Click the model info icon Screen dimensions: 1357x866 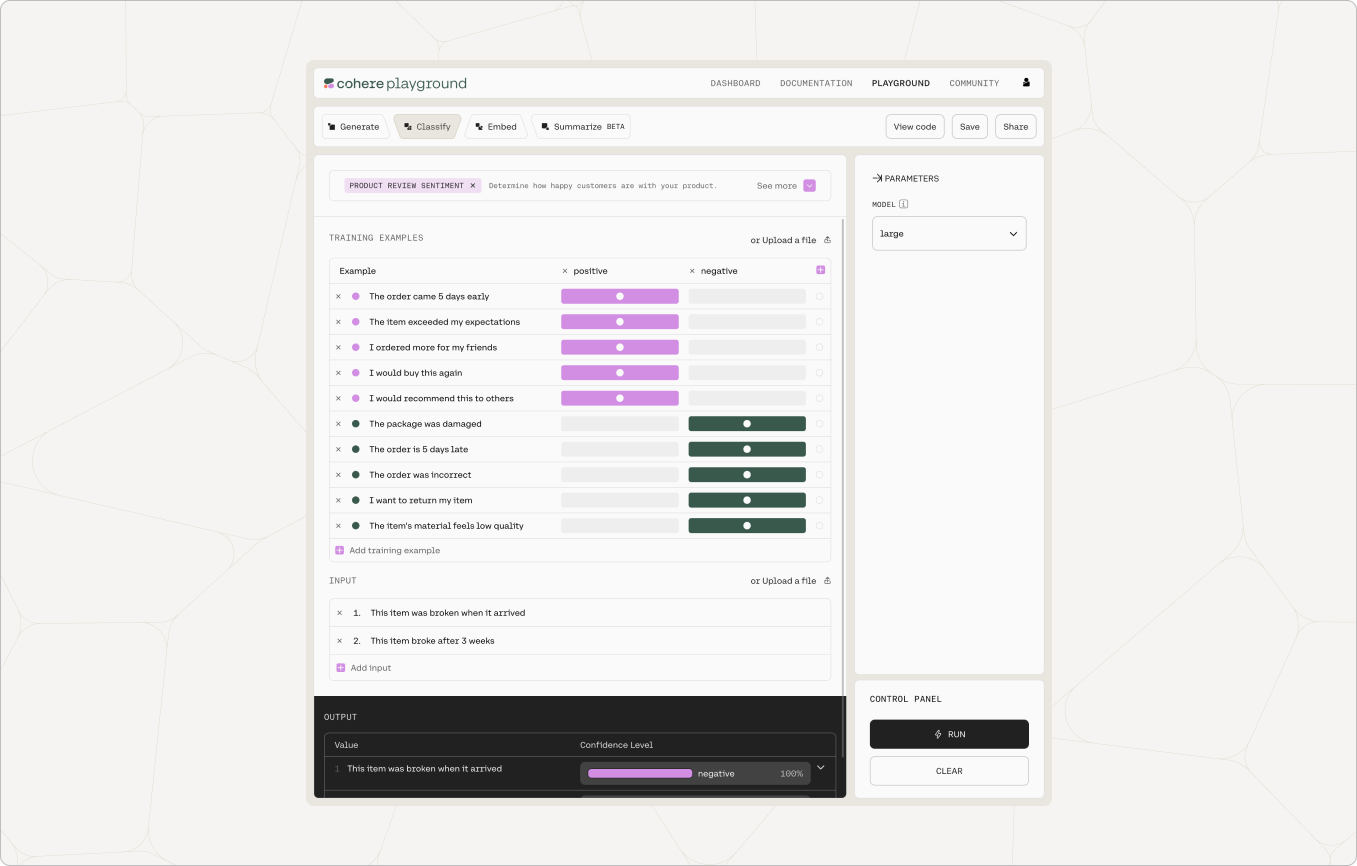pyautogui.click(x=904, y=204)
